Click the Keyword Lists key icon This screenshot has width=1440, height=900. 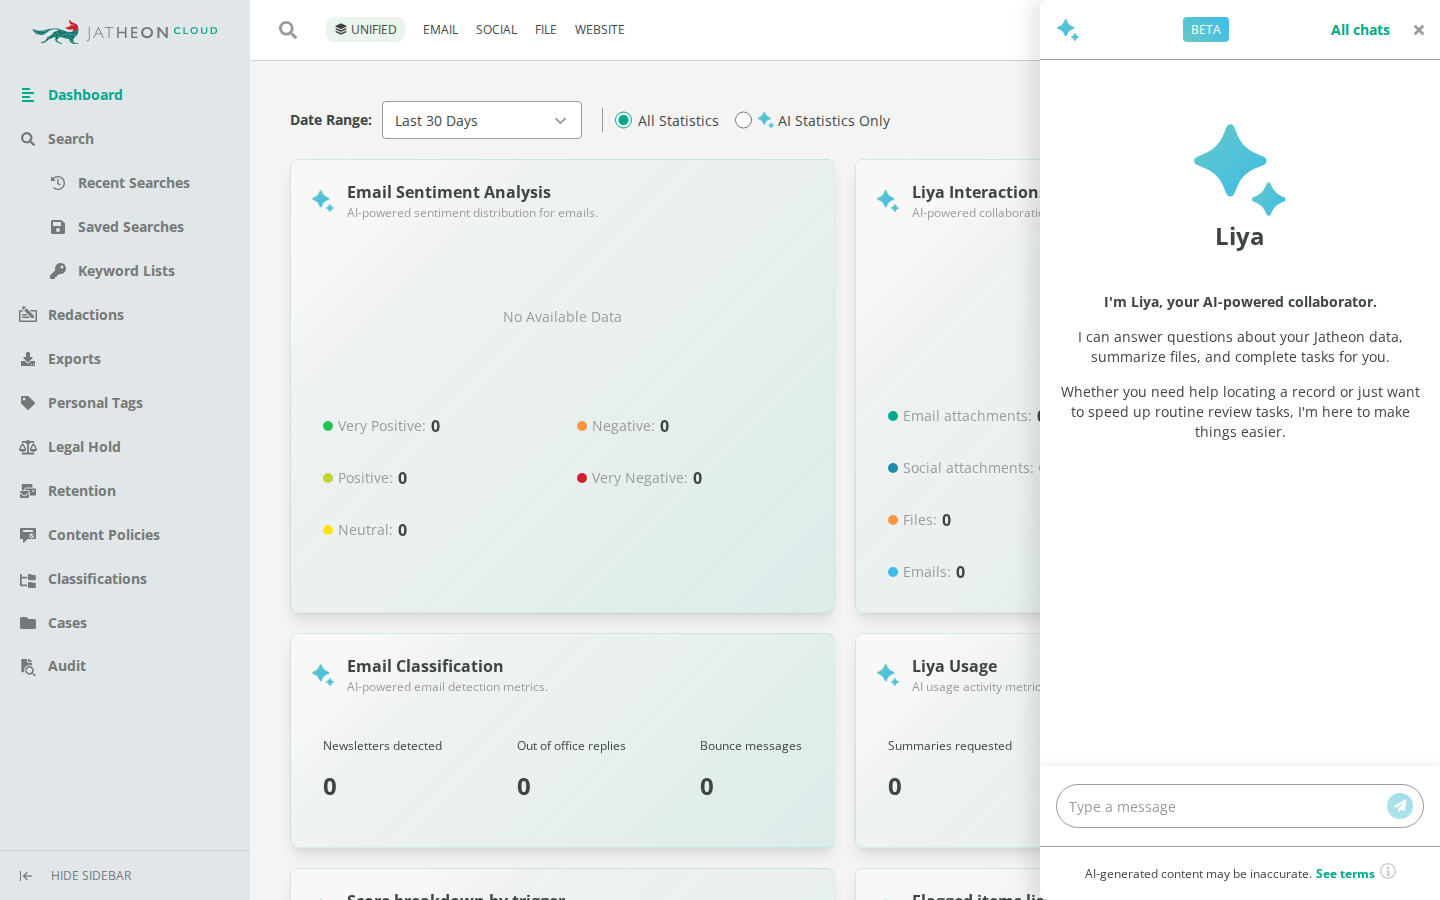coord(58,271)
